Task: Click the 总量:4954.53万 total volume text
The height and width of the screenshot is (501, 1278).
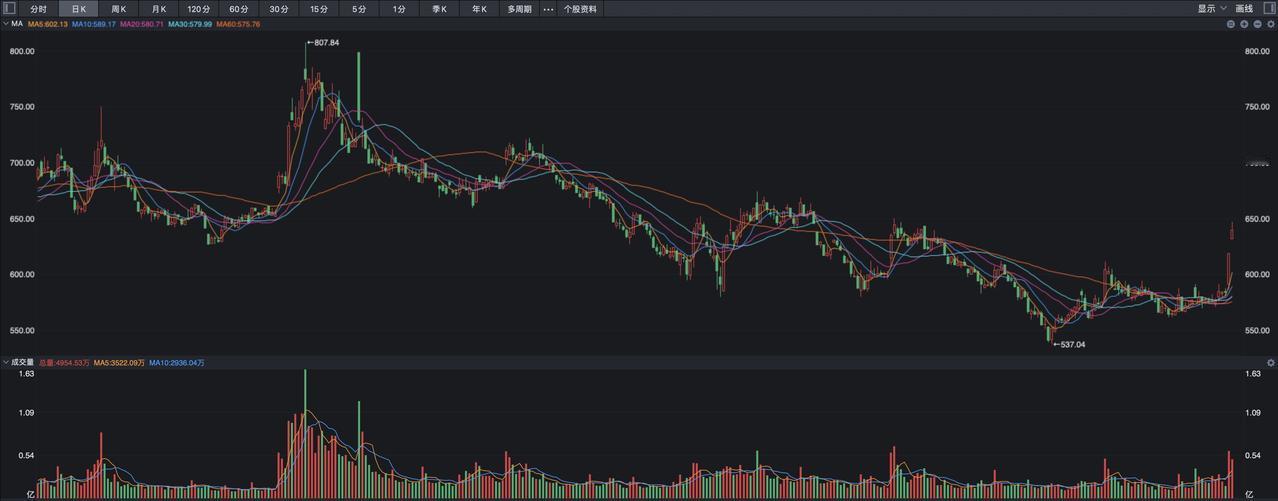Action: point(64,362)
